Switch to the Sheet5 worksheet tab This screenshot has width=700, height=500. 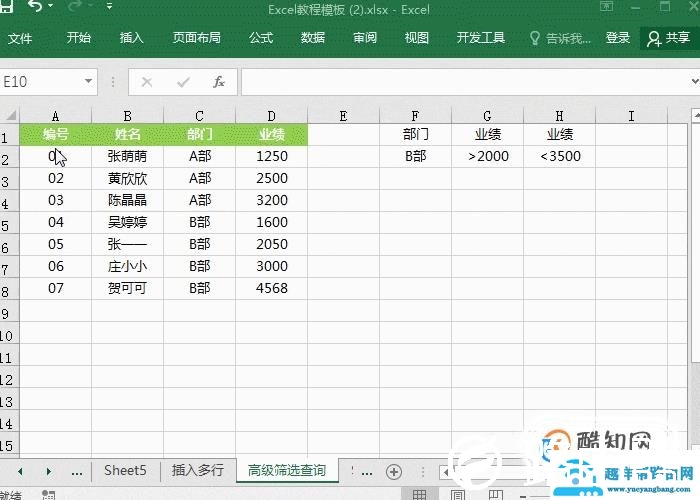point(125,471)
